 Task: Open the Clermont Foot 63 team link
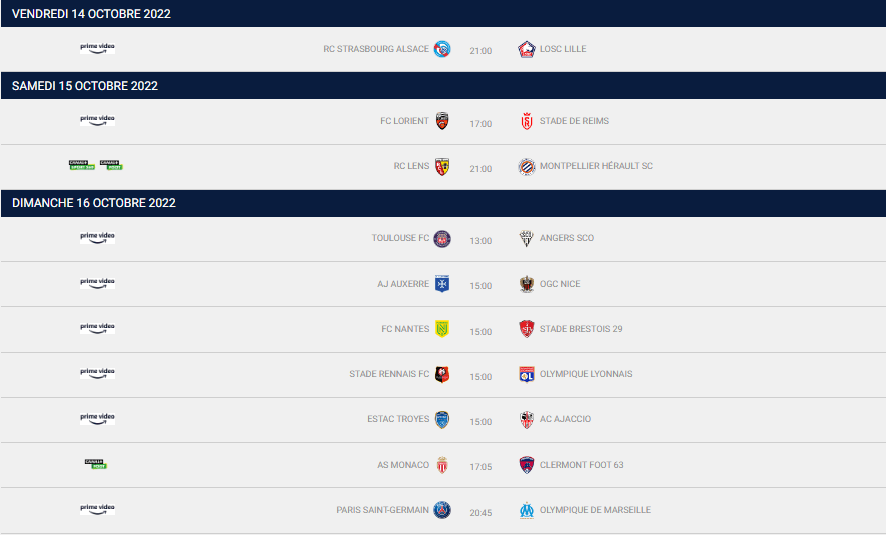(x=581, y=465)
